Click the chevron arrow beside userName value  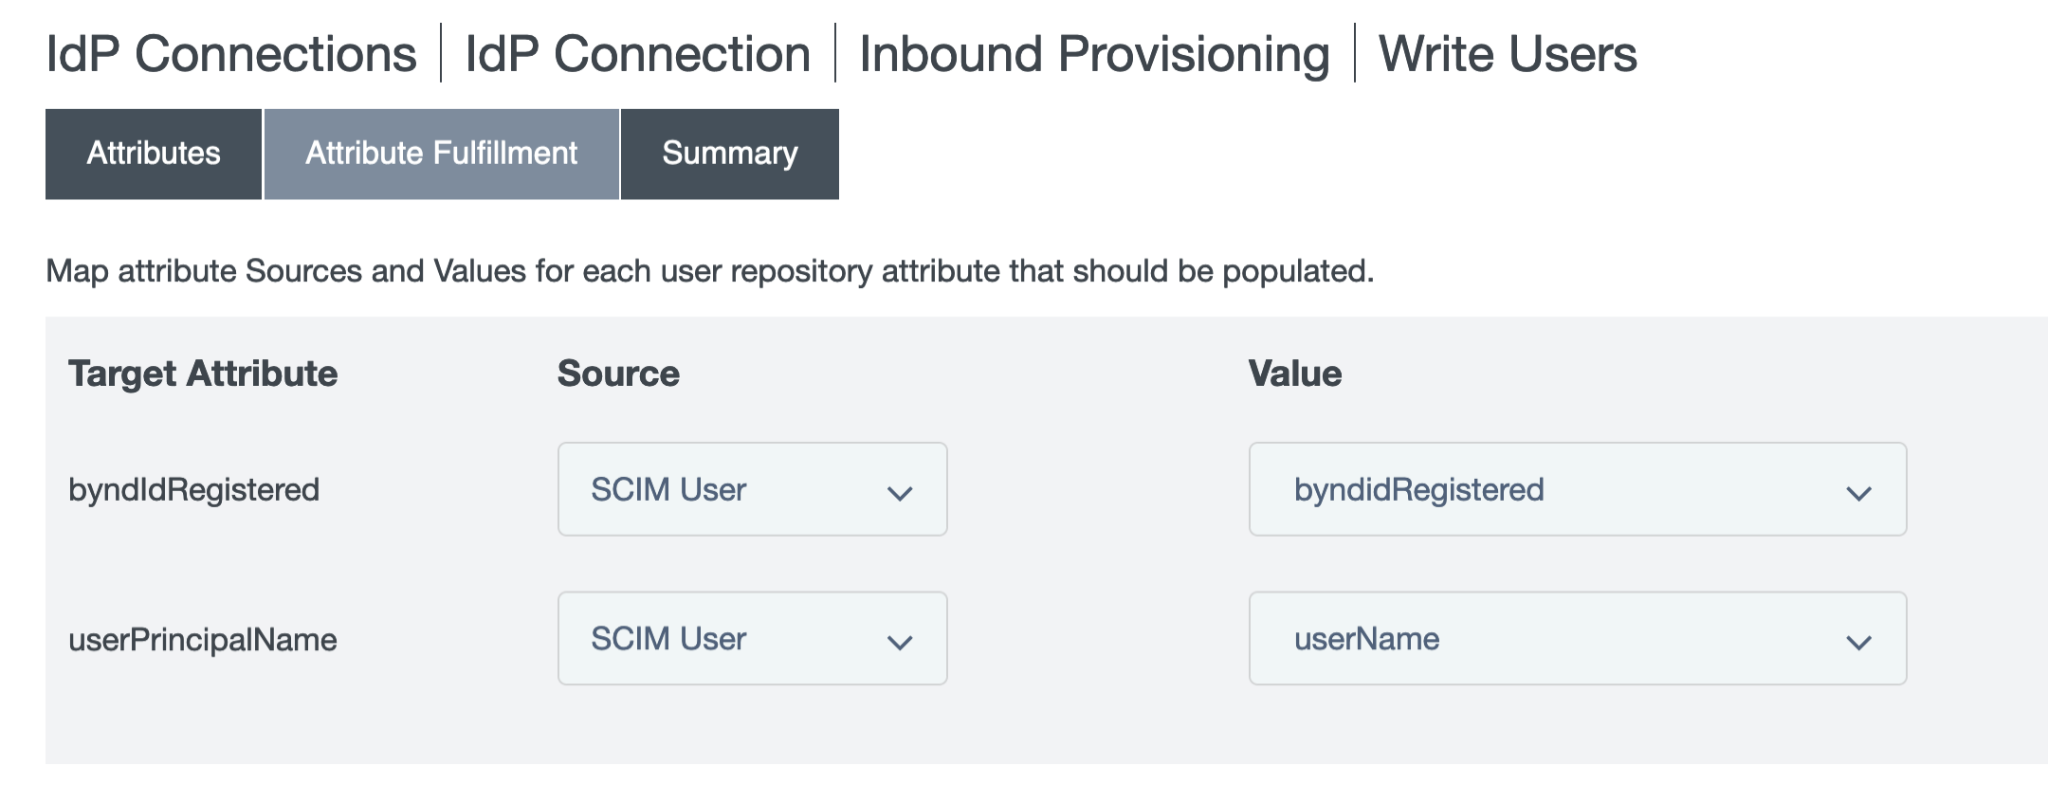click(x=1858, y=641)
